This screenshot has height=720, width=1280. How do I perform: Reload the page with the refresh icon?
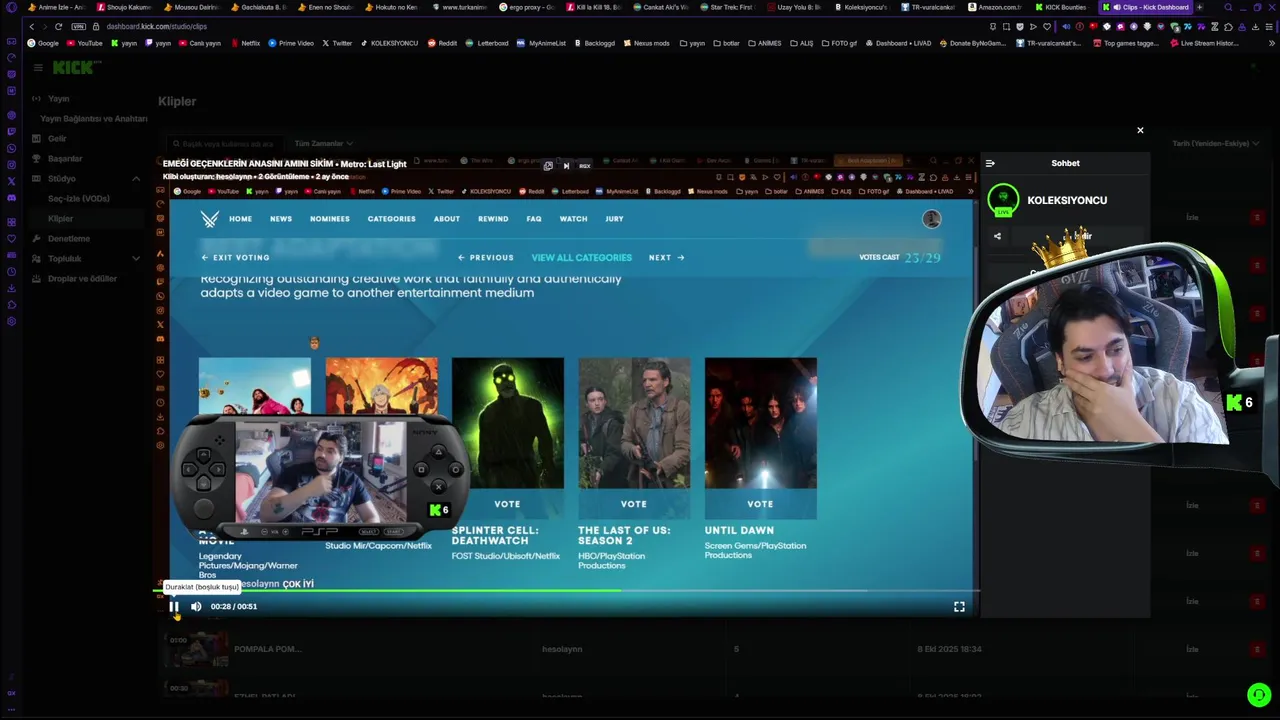(x=59, y=26)
